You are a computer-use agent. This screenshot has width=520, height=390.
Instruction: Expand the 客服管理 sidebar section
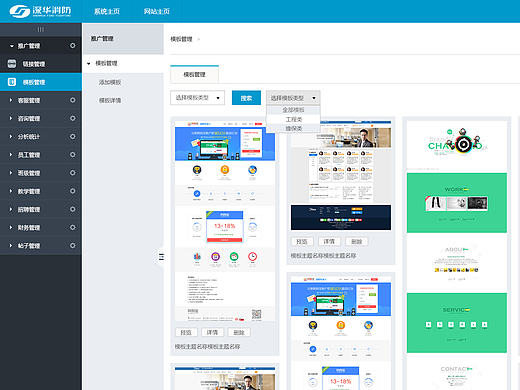click(x=11, y=100)
